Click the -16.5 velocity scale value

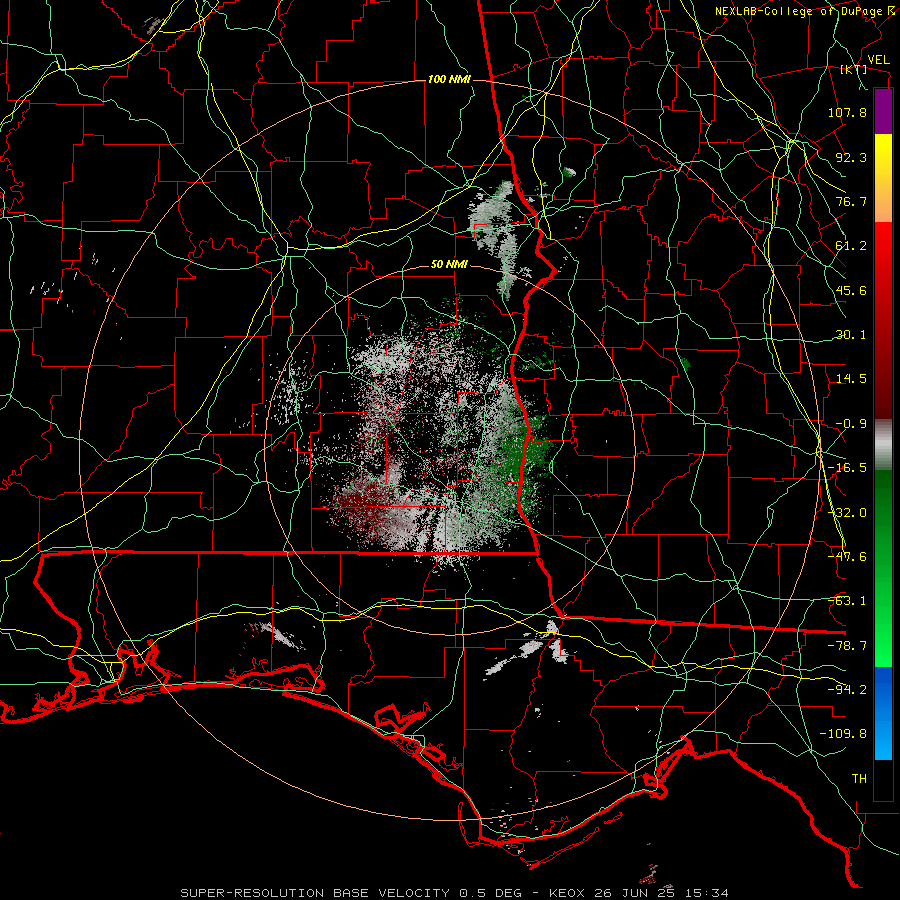coord(847,468)
